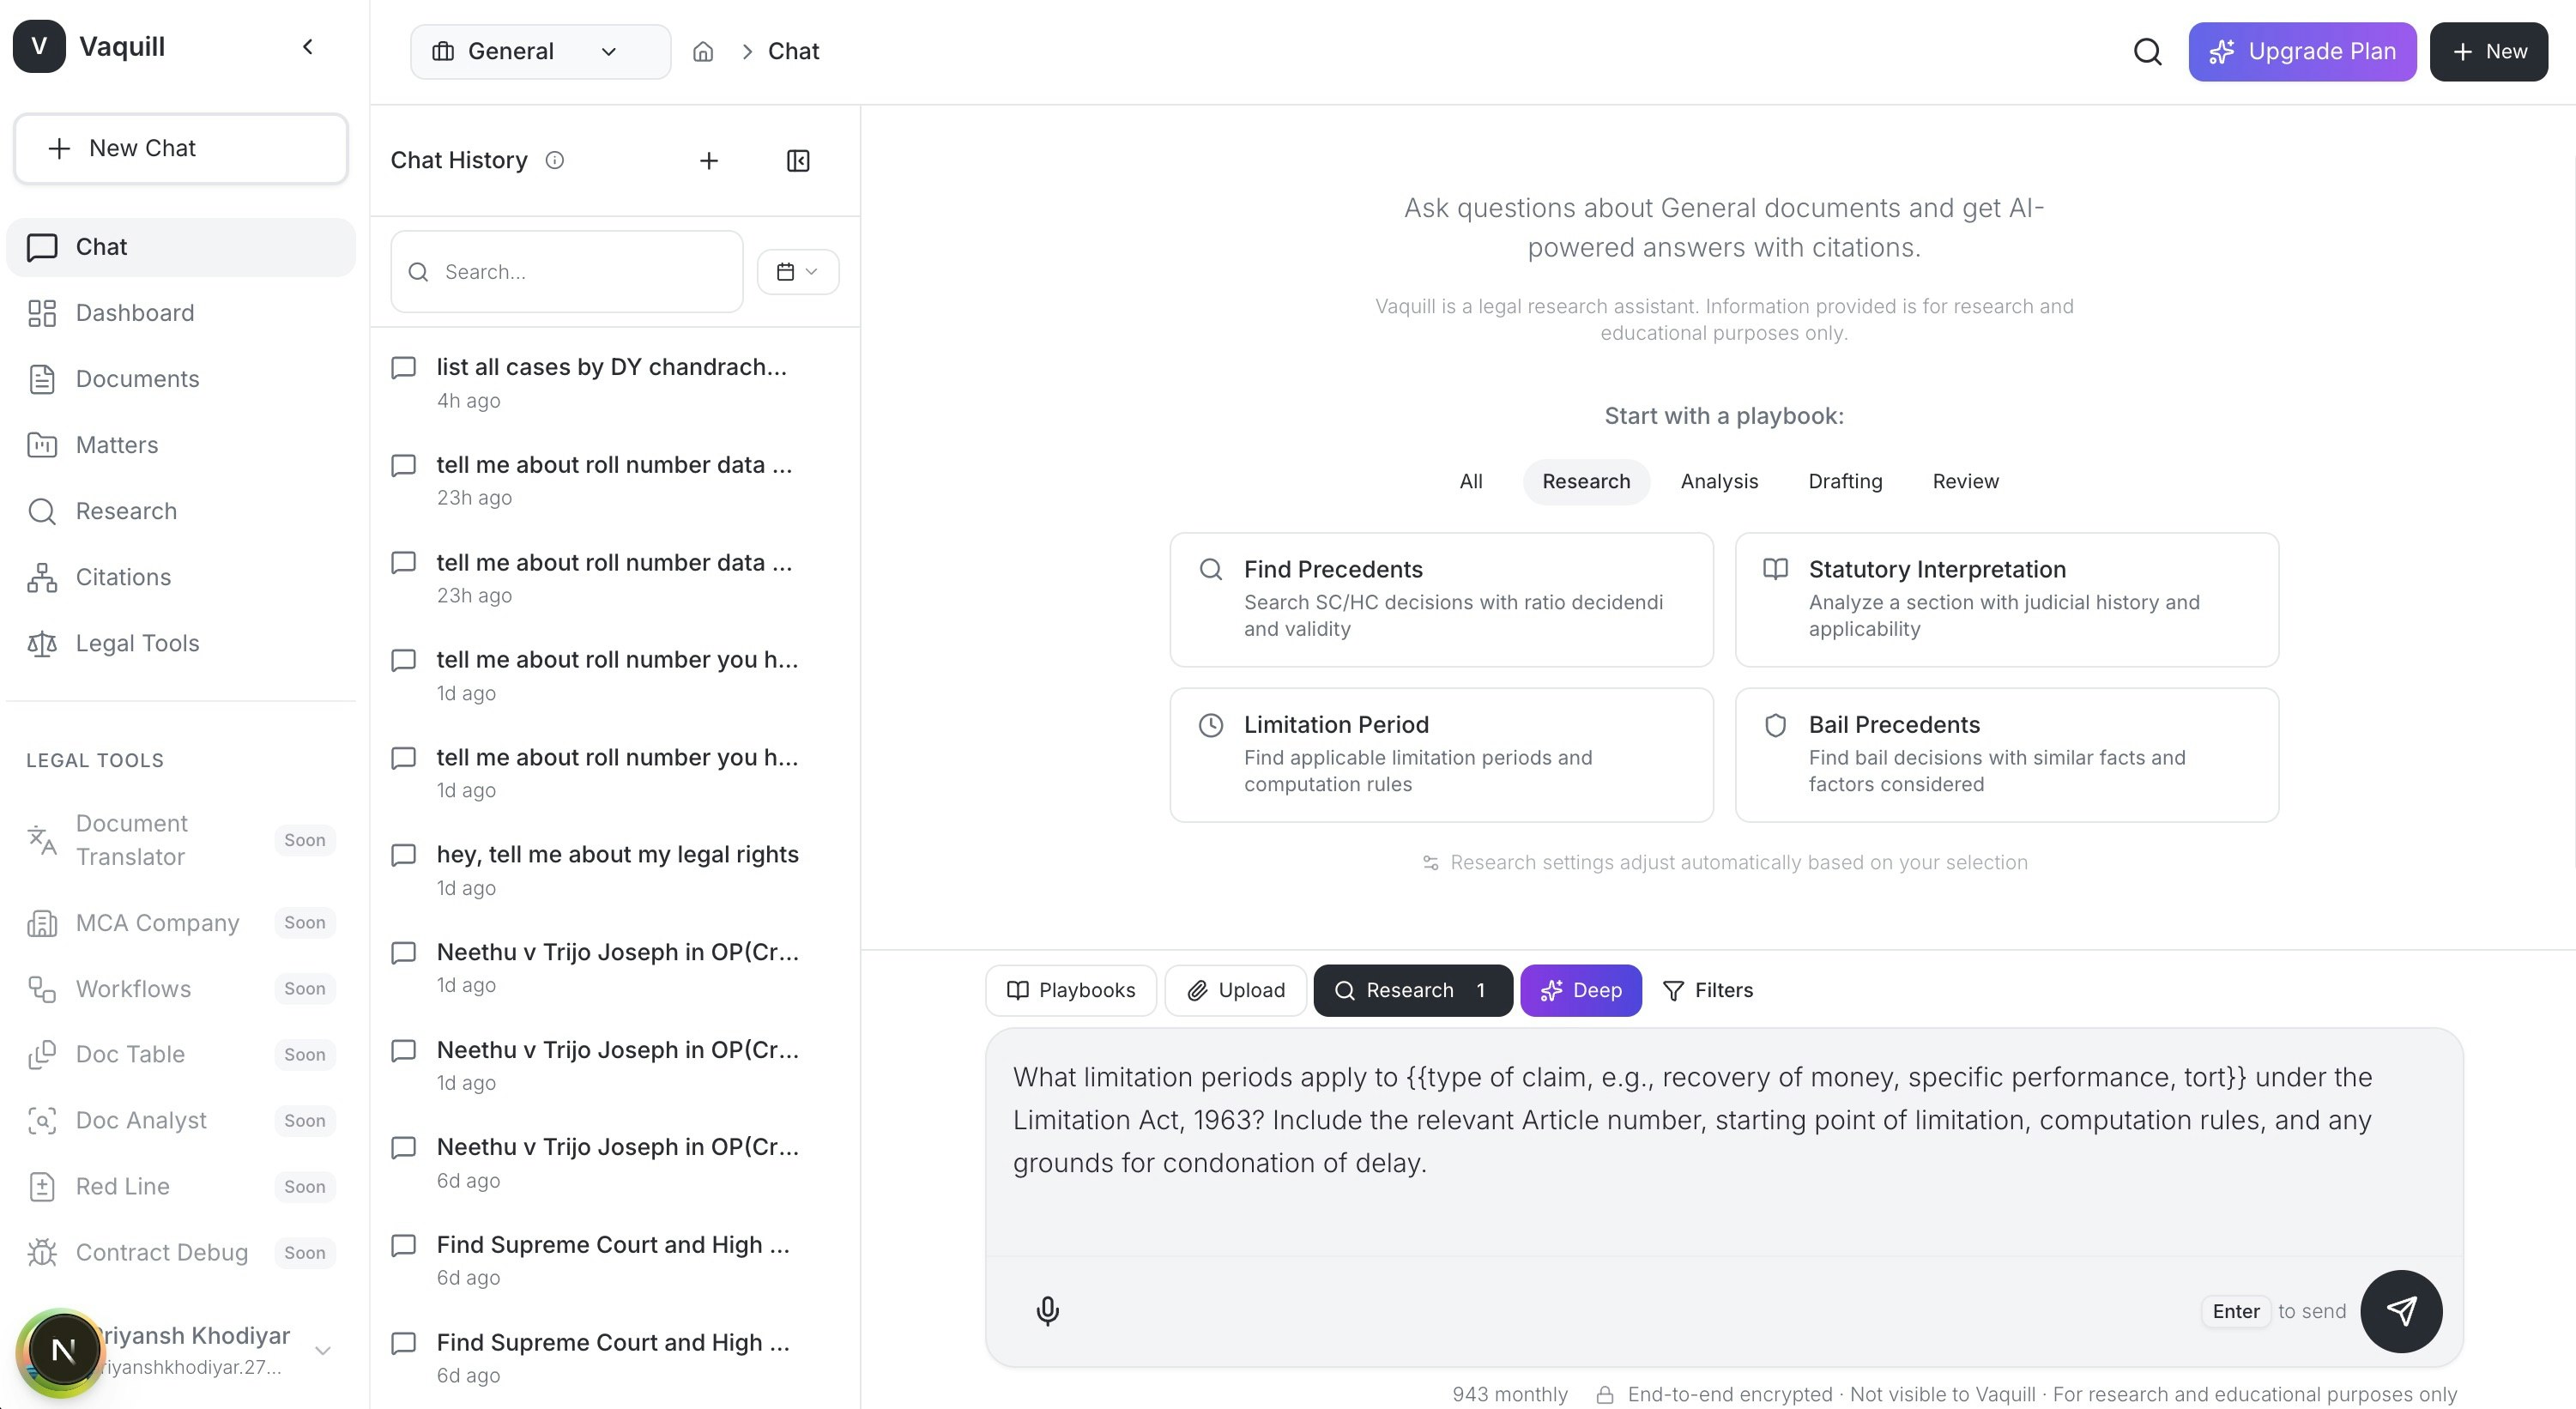
Task: Collapse the Chat History panel icon
Action: [x=798, y=161]
